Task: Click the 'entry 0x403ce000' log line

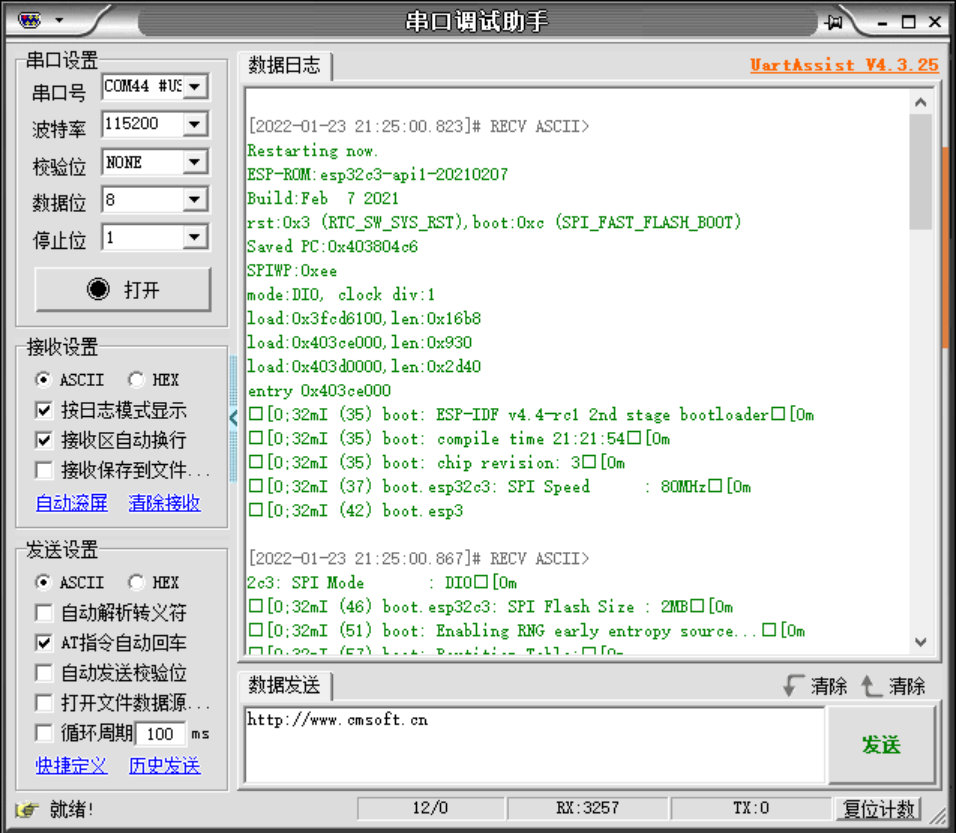Action: point(319,391)
